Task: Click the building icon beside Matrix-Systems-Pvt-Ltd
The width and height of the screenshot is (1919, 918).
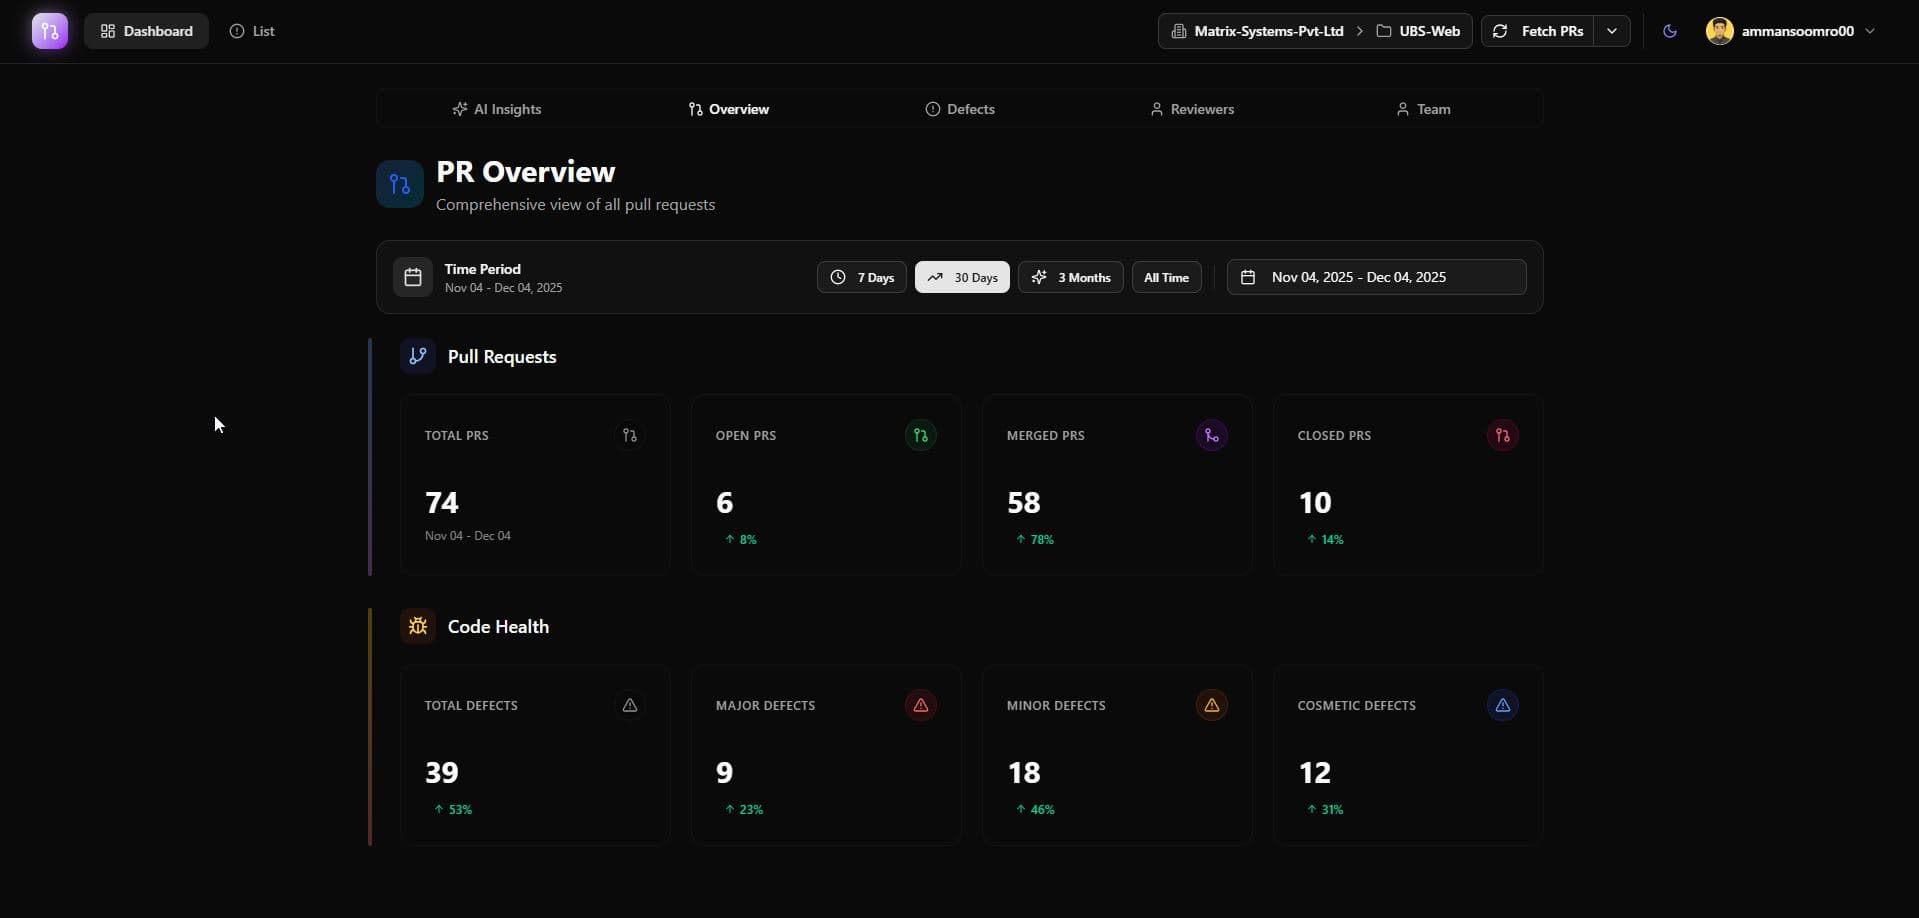Action: pos(1179,31)
